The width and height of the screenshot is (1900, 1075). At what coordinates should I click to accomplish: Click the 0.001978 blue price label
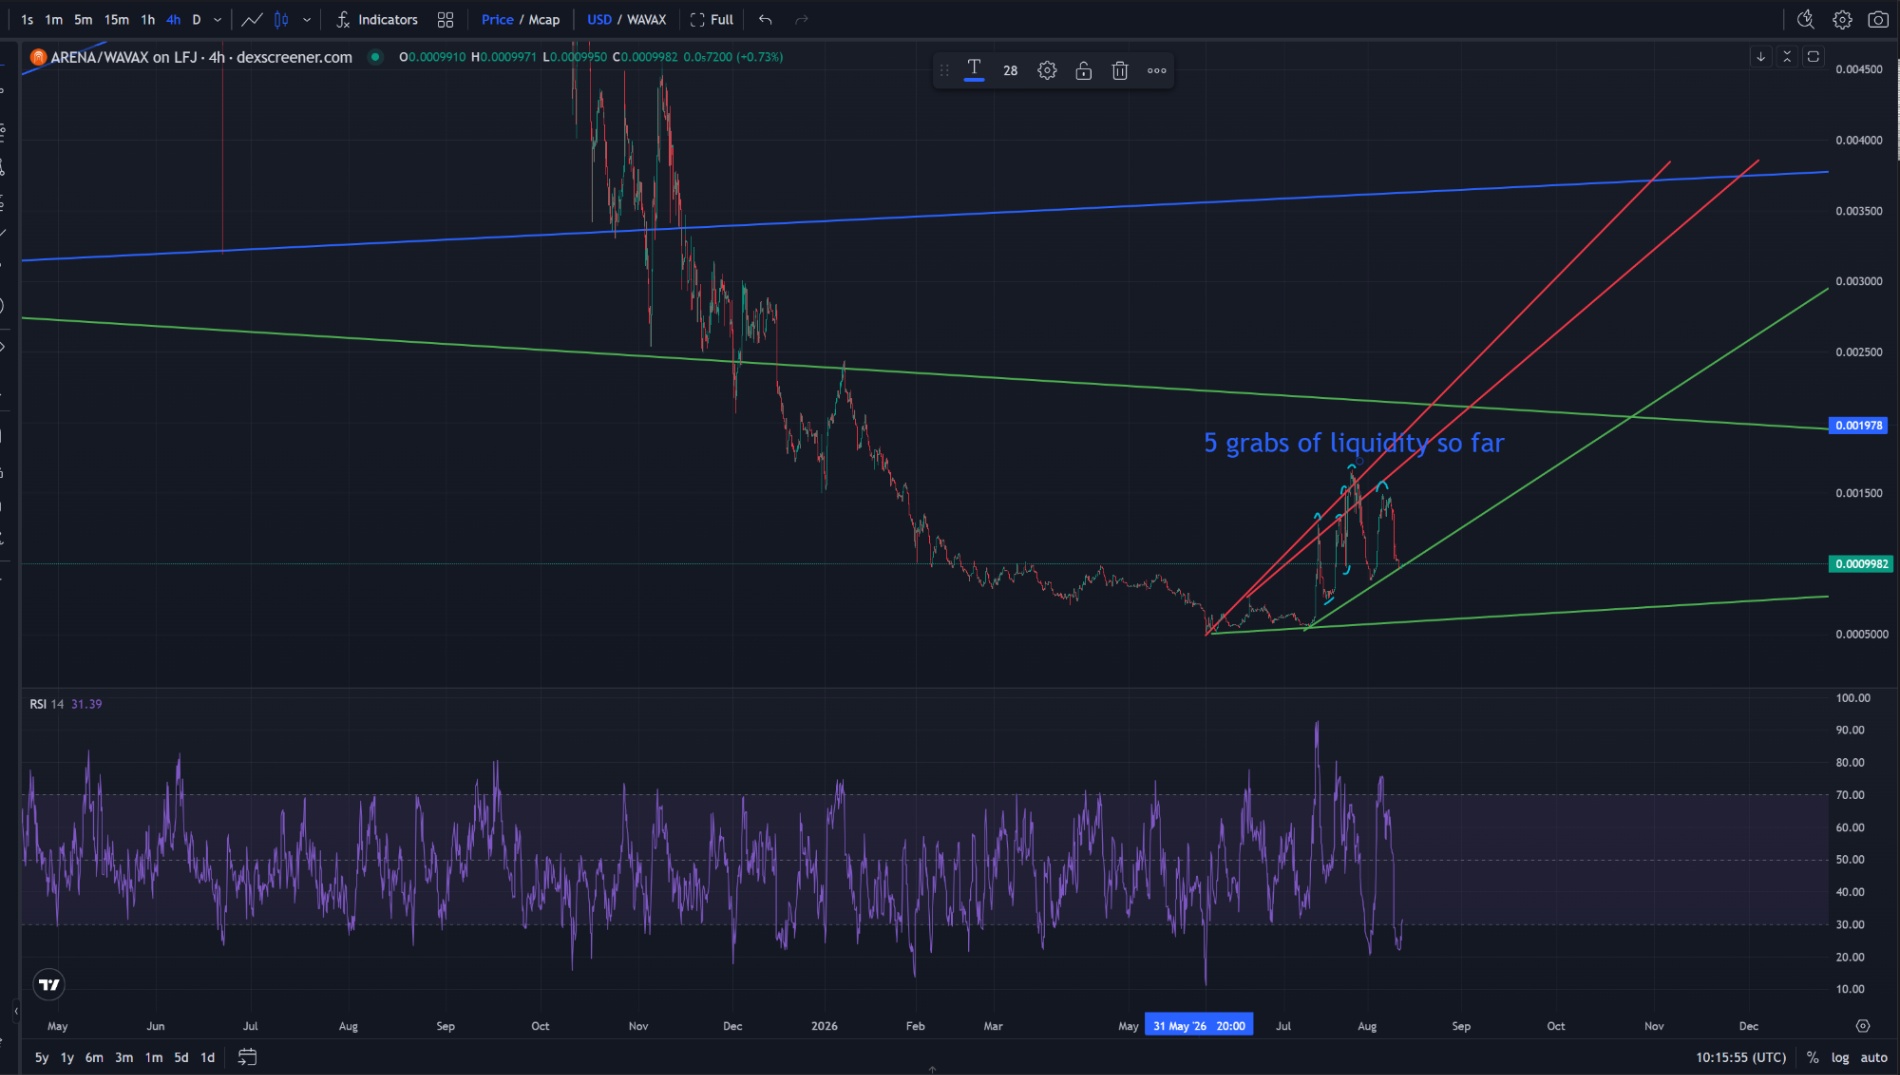click(x=1858, y=425)
